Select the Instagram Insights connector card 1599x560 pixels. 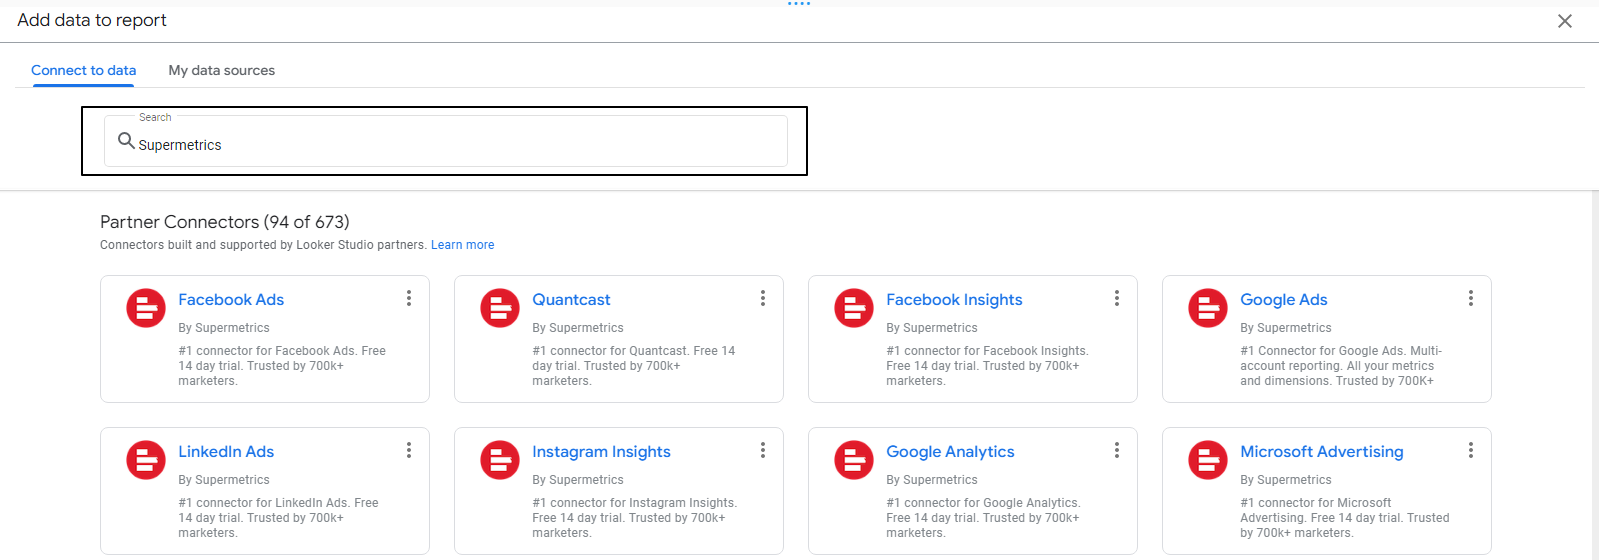619,491
